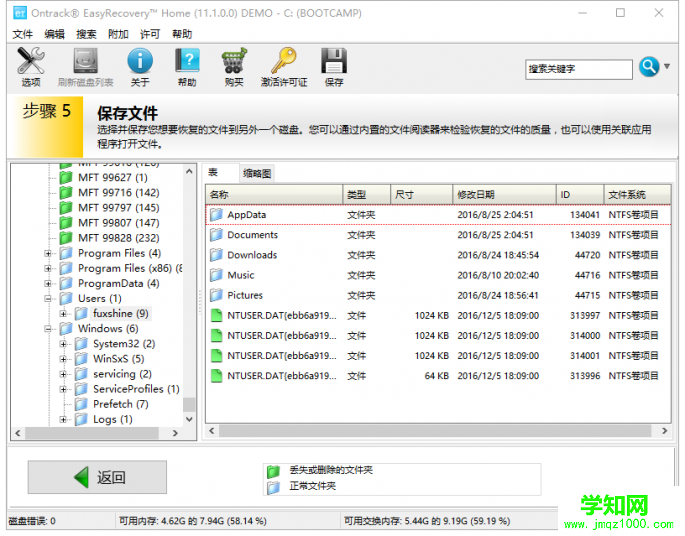
Task: Select Prefetch (7) folder in tree
Action: pos(121,404)
